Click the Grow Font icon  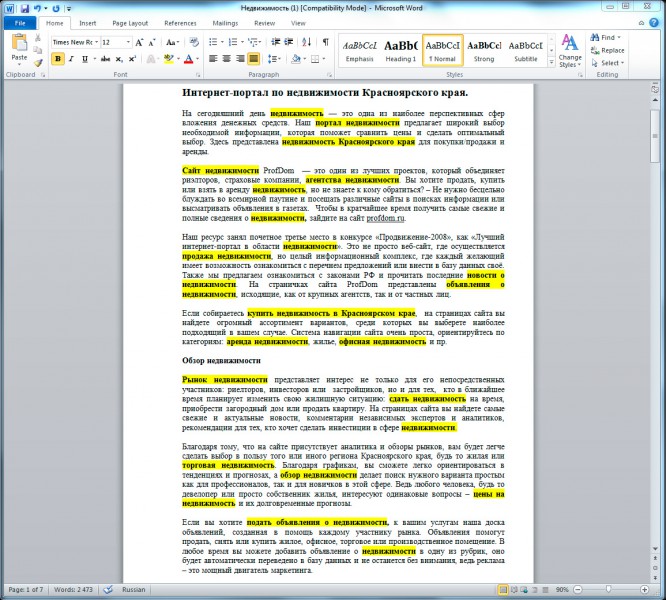[x=139, y=42]
